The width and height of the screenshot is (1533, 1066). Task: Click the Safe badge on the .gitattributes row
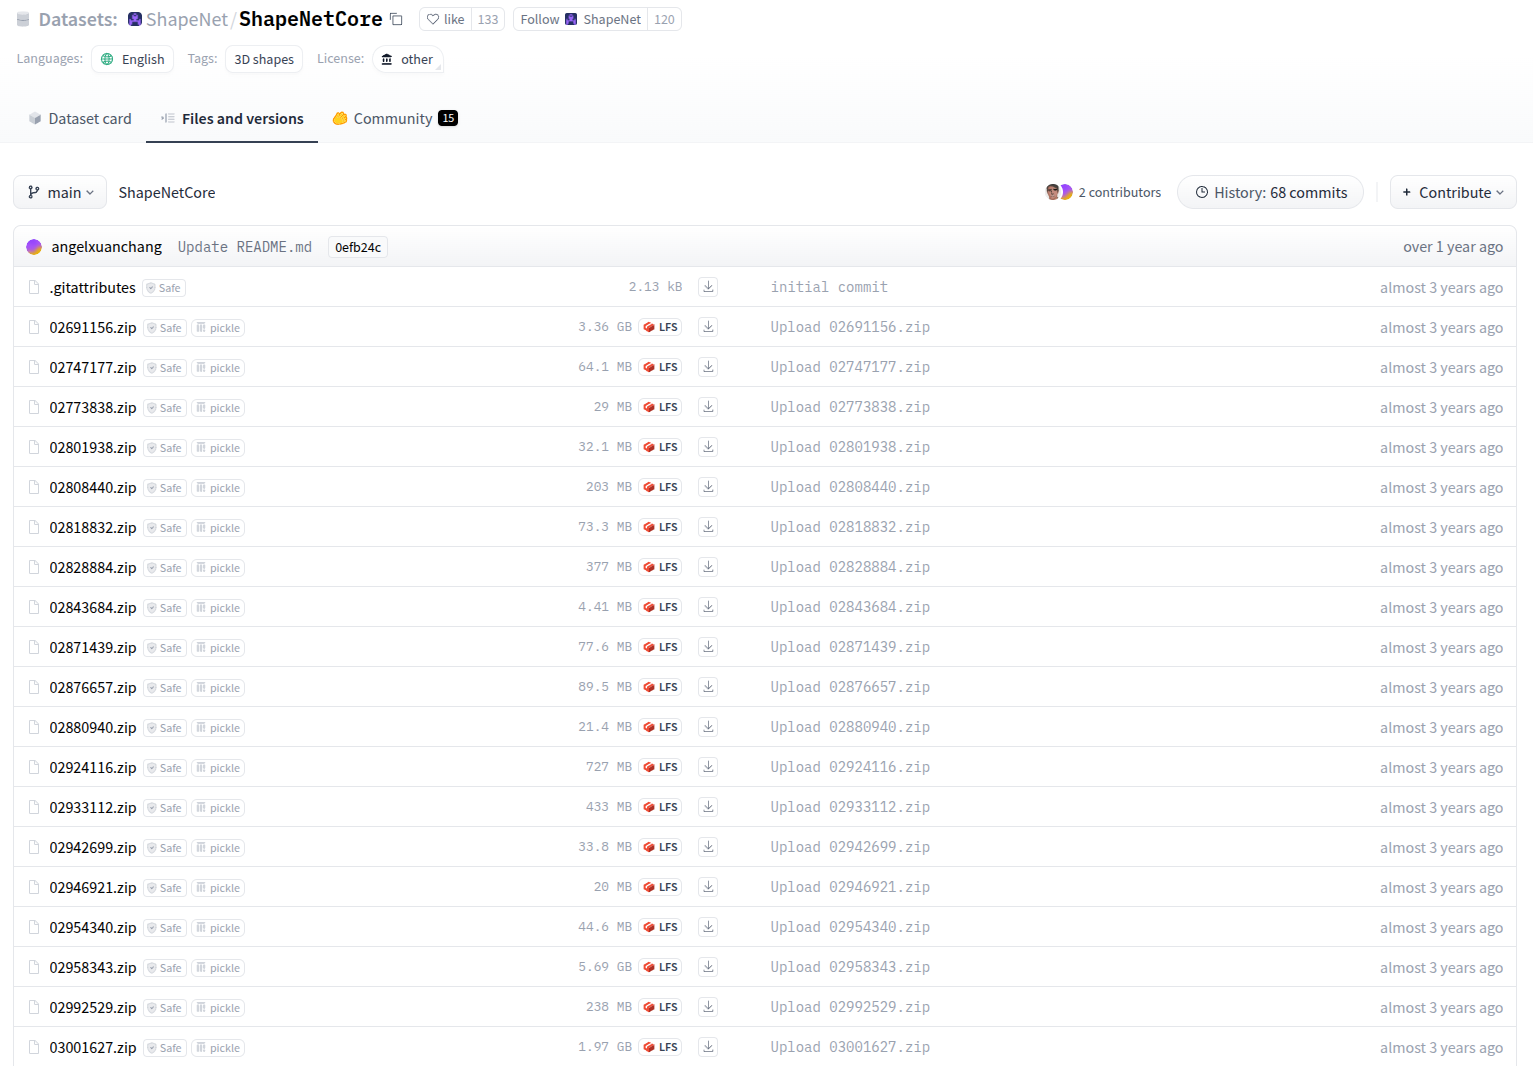tap(164, 288)
